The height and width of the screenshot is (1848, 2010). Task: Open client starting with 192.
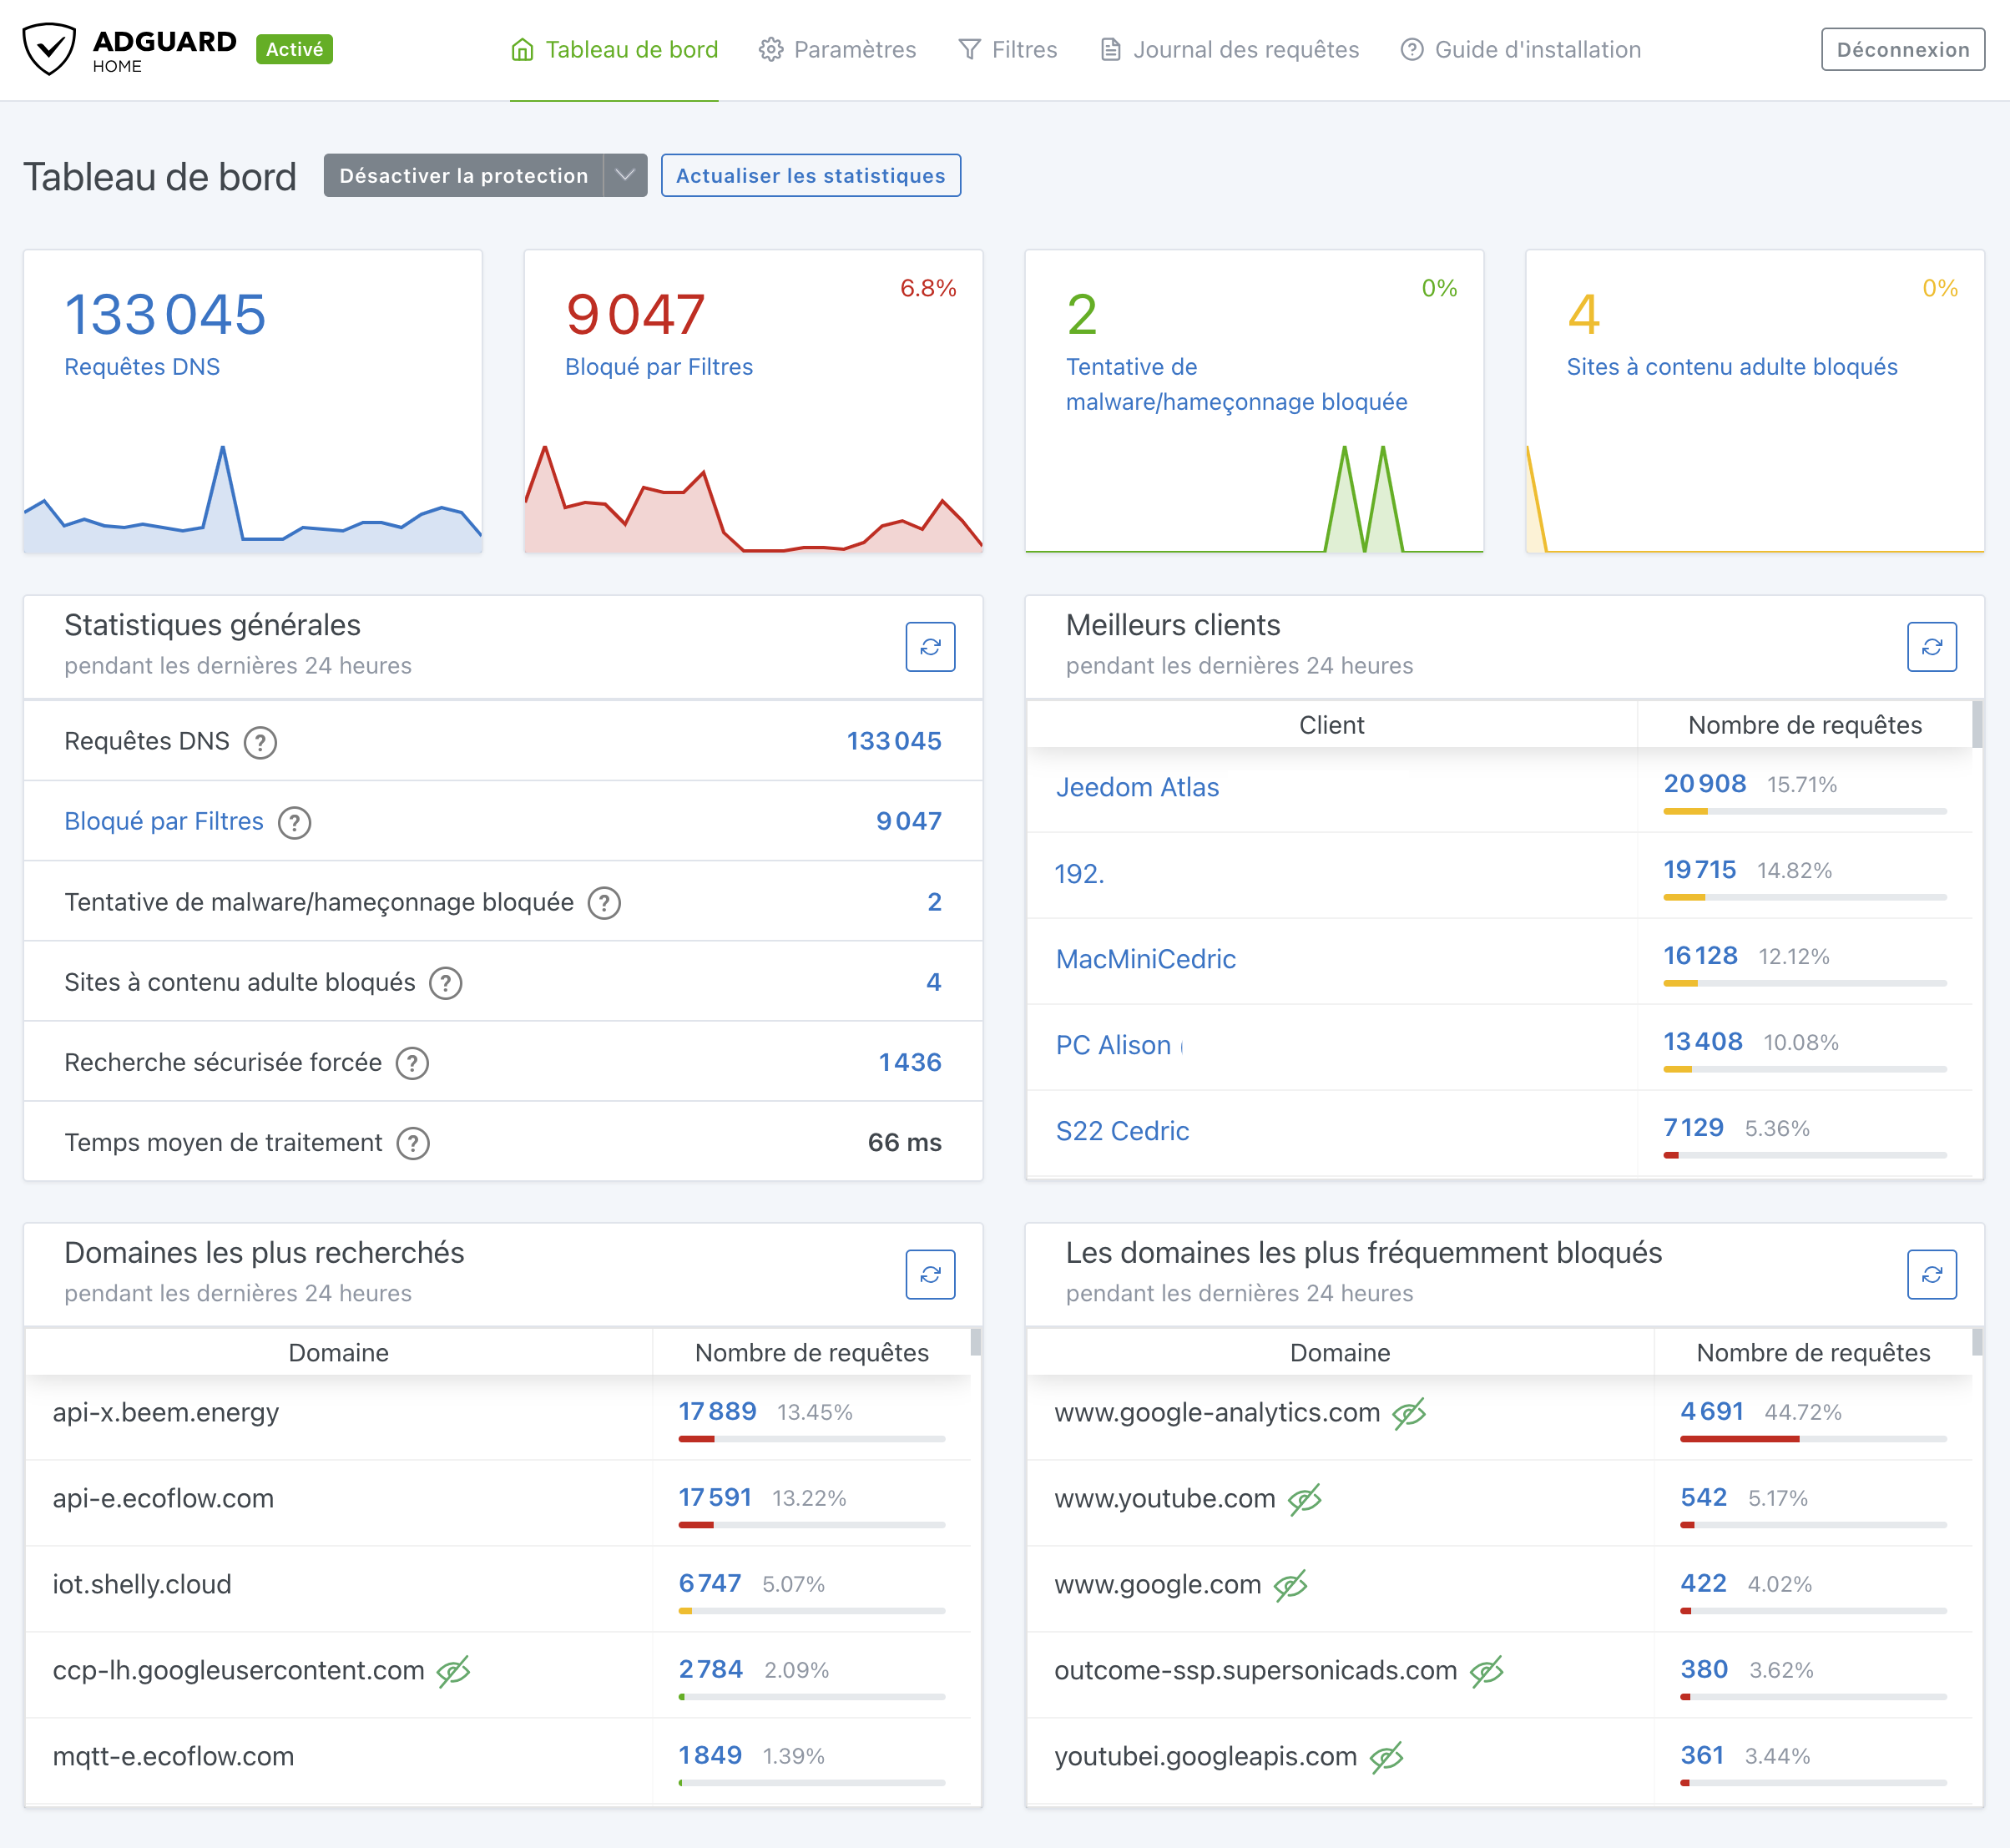coord(1079,874)
